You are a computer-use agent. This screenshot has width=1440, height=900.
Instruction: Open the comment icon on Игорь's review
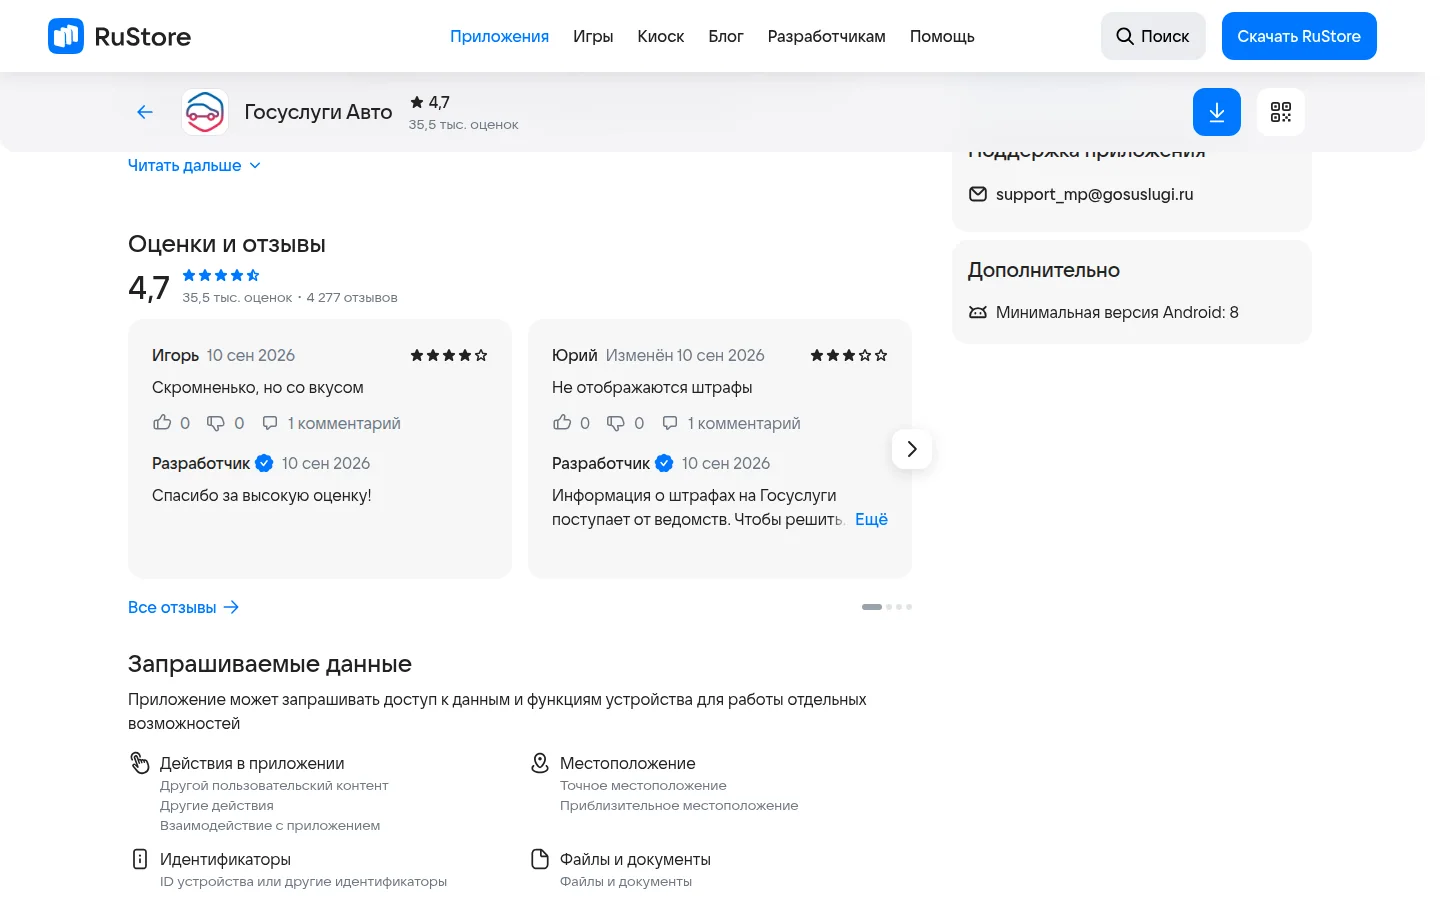pos(270,423)
